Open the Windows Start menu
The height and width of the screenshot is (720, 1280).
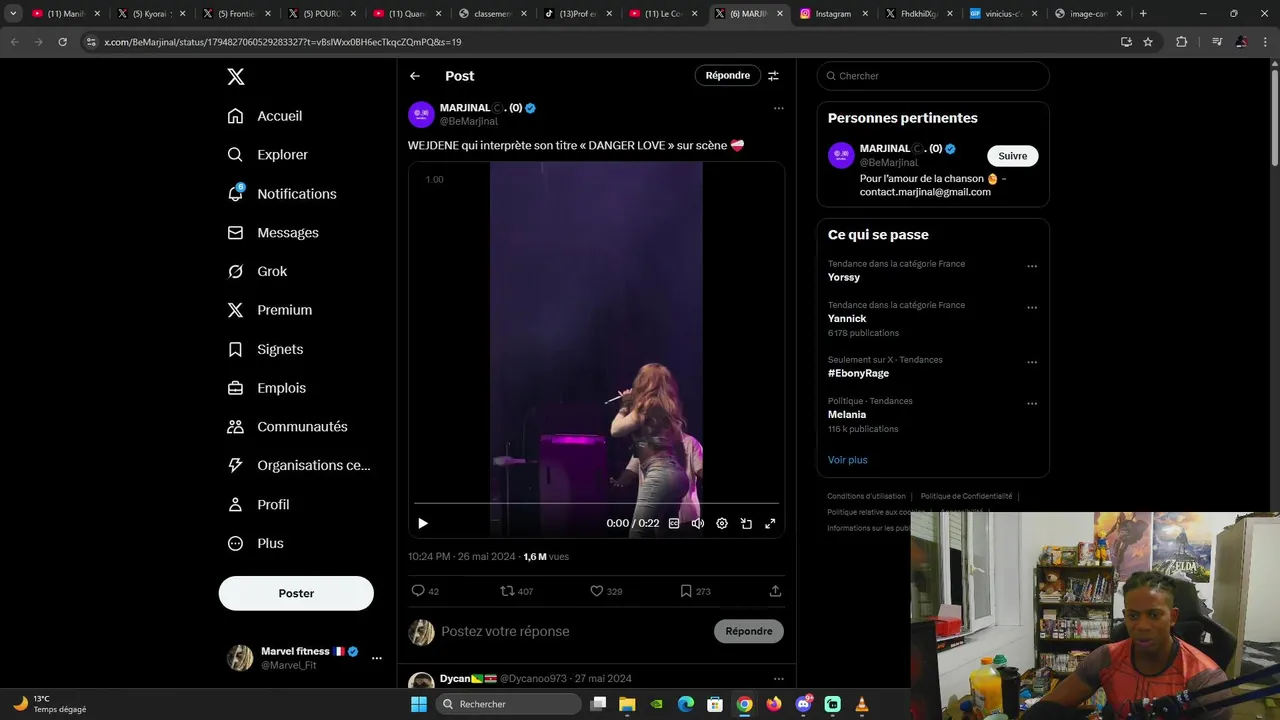(x=419, y=704)
